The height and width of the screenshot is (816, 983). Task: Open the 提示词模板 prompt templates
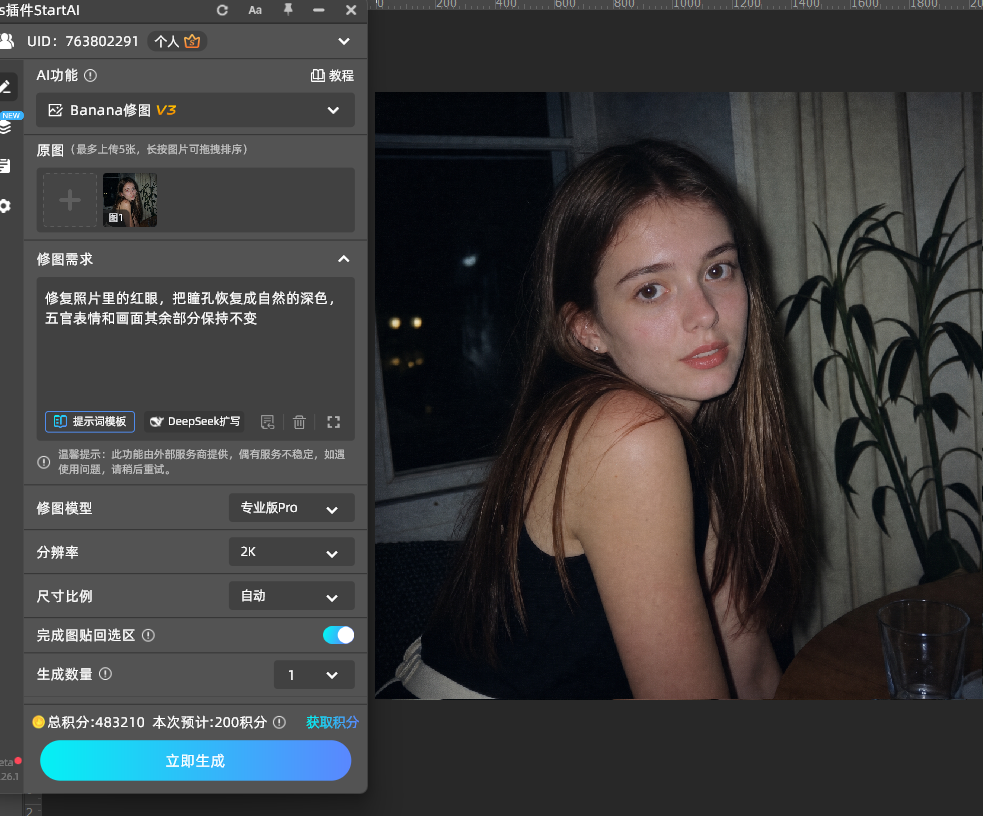(x=90, y=422)
